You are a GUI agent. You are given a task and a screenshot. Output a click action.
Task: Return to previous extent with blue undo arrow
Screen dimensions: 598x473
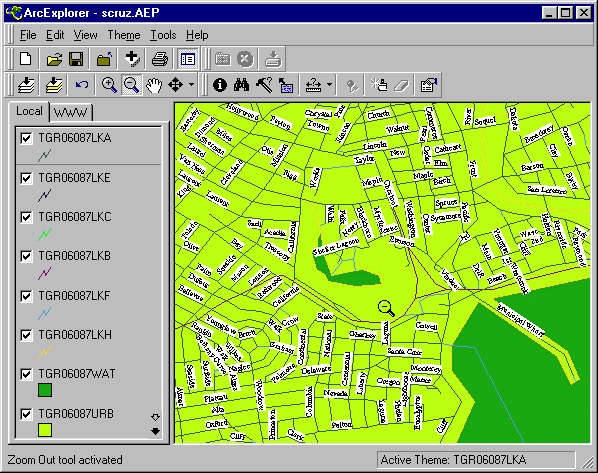[82, 85]
